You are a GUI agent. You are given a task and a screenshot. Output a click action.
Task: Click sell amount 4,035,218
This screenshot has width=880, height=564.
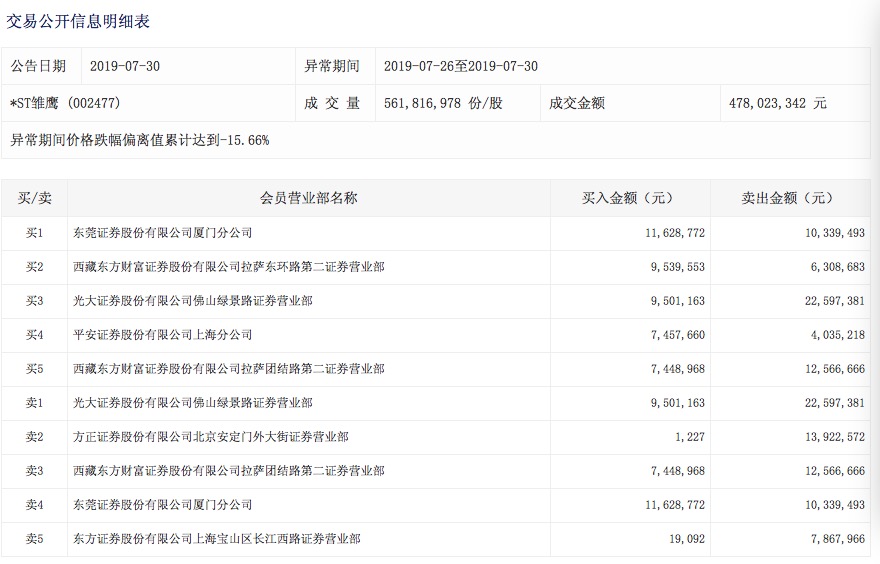tap(837, 335)
